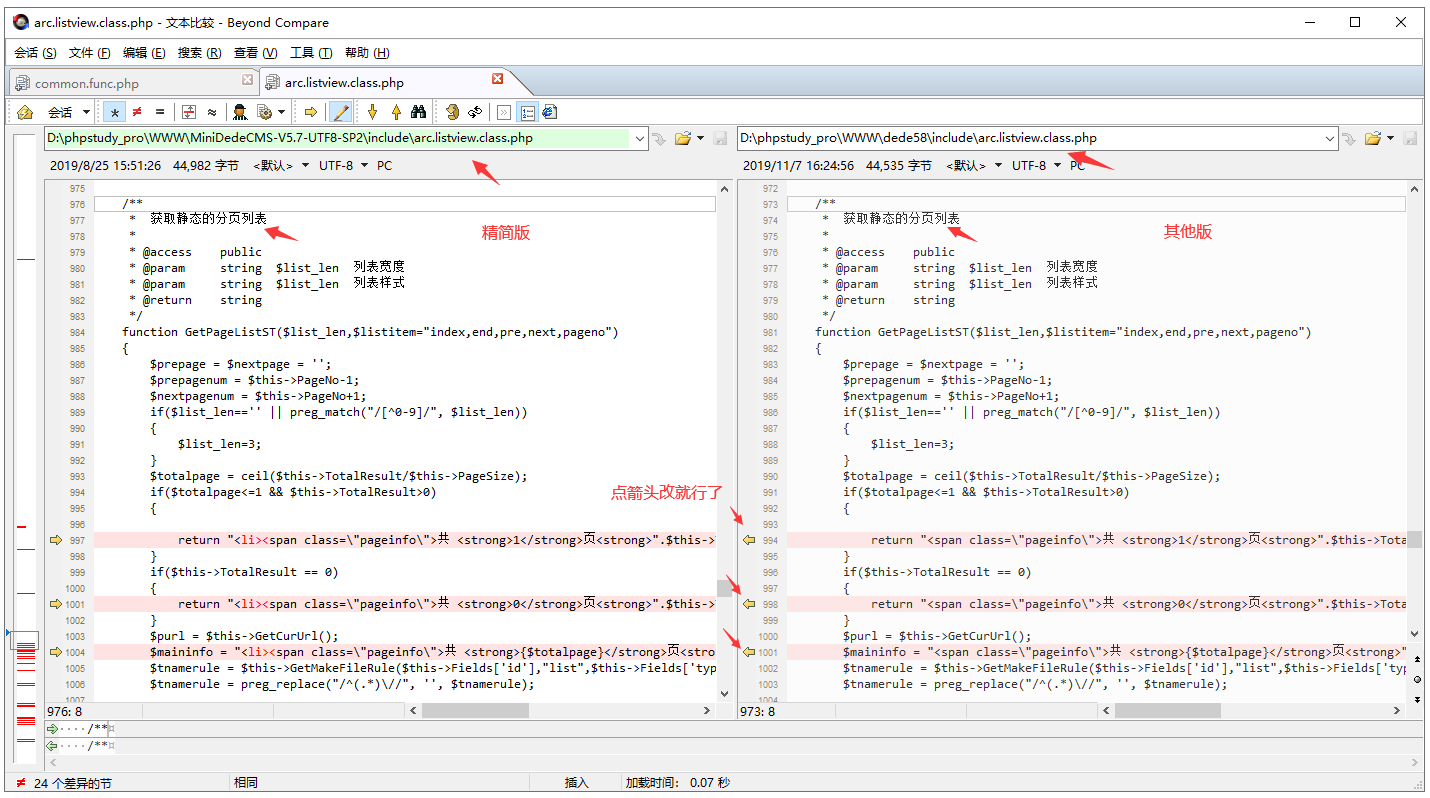Click the session lightning icon on toolbar
This screenshot has width=1430, height=798.
coord(24,111)
